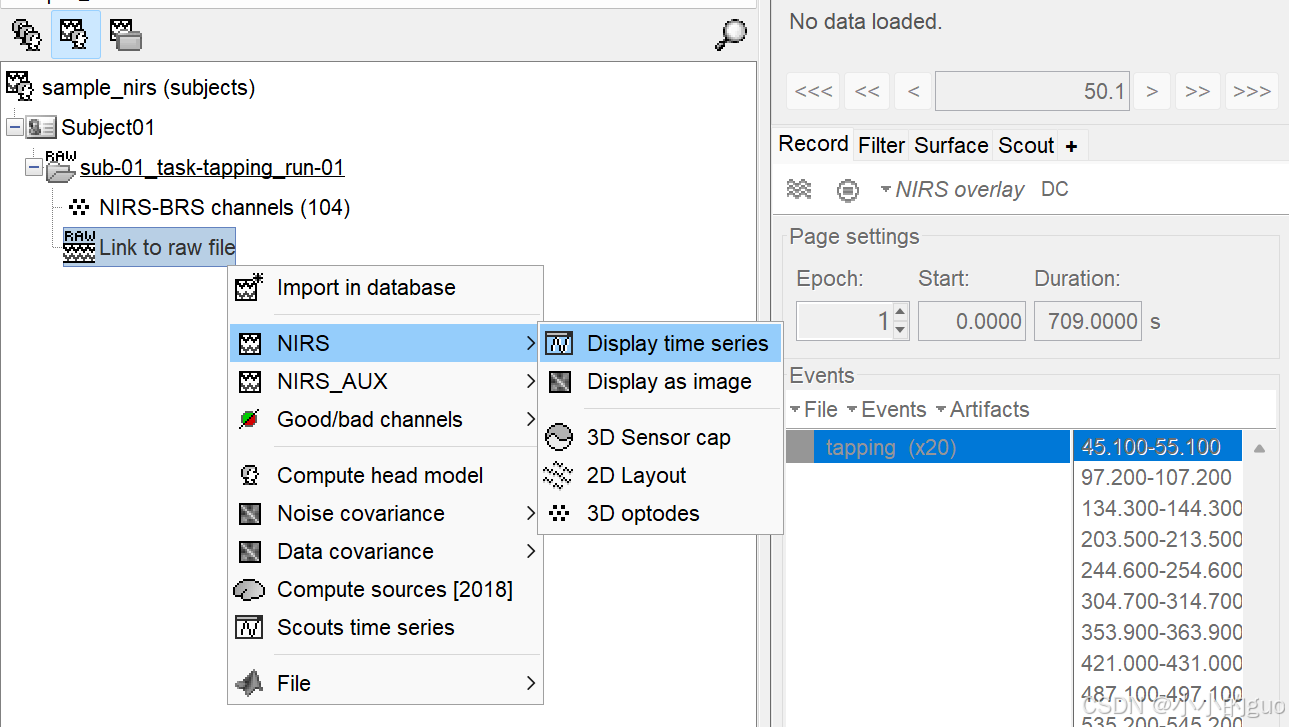Click Compute head model icon
Viewport: 1289px width, 727px height.
[249, 476]
